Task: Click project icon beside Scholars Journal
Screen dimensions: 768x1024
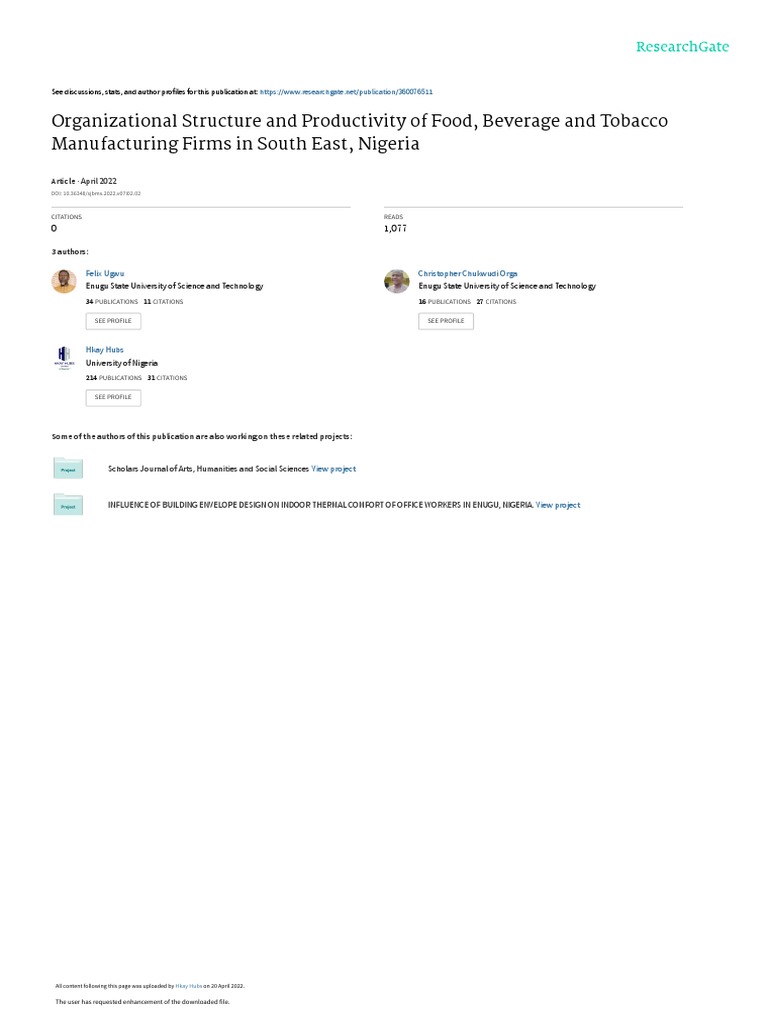Action: [x=68, y=468]
